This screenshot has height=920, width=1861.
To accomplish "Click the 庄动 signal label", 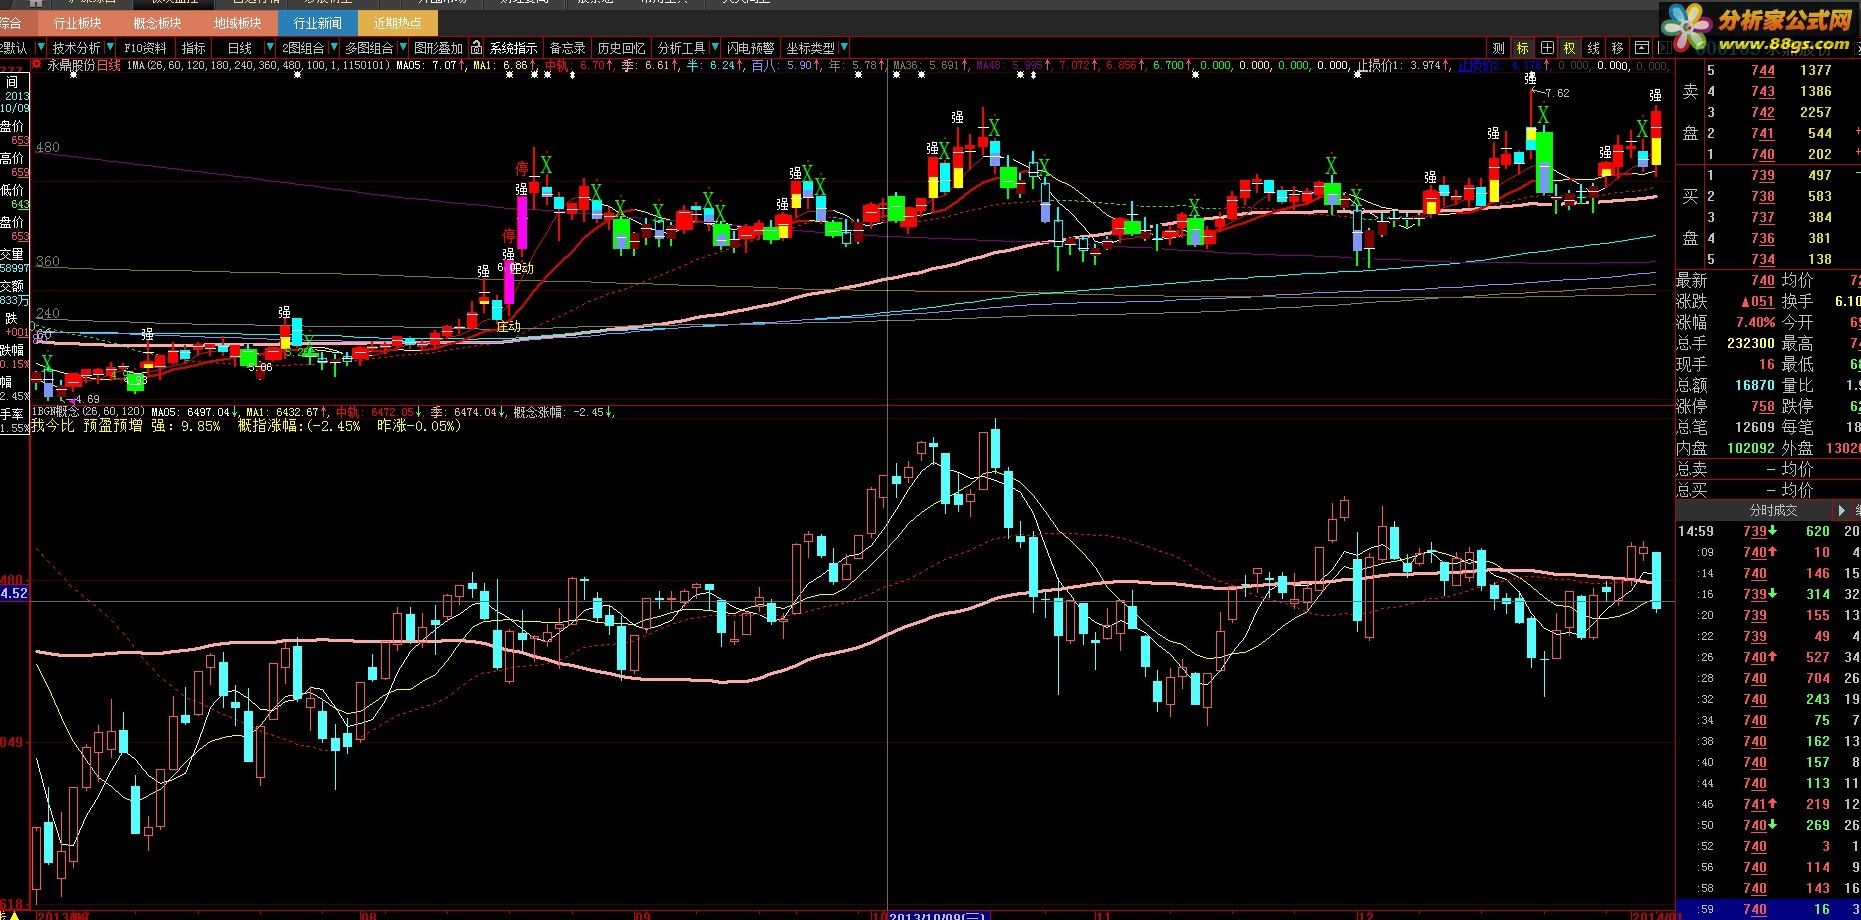I will click(x=508, y=325).
